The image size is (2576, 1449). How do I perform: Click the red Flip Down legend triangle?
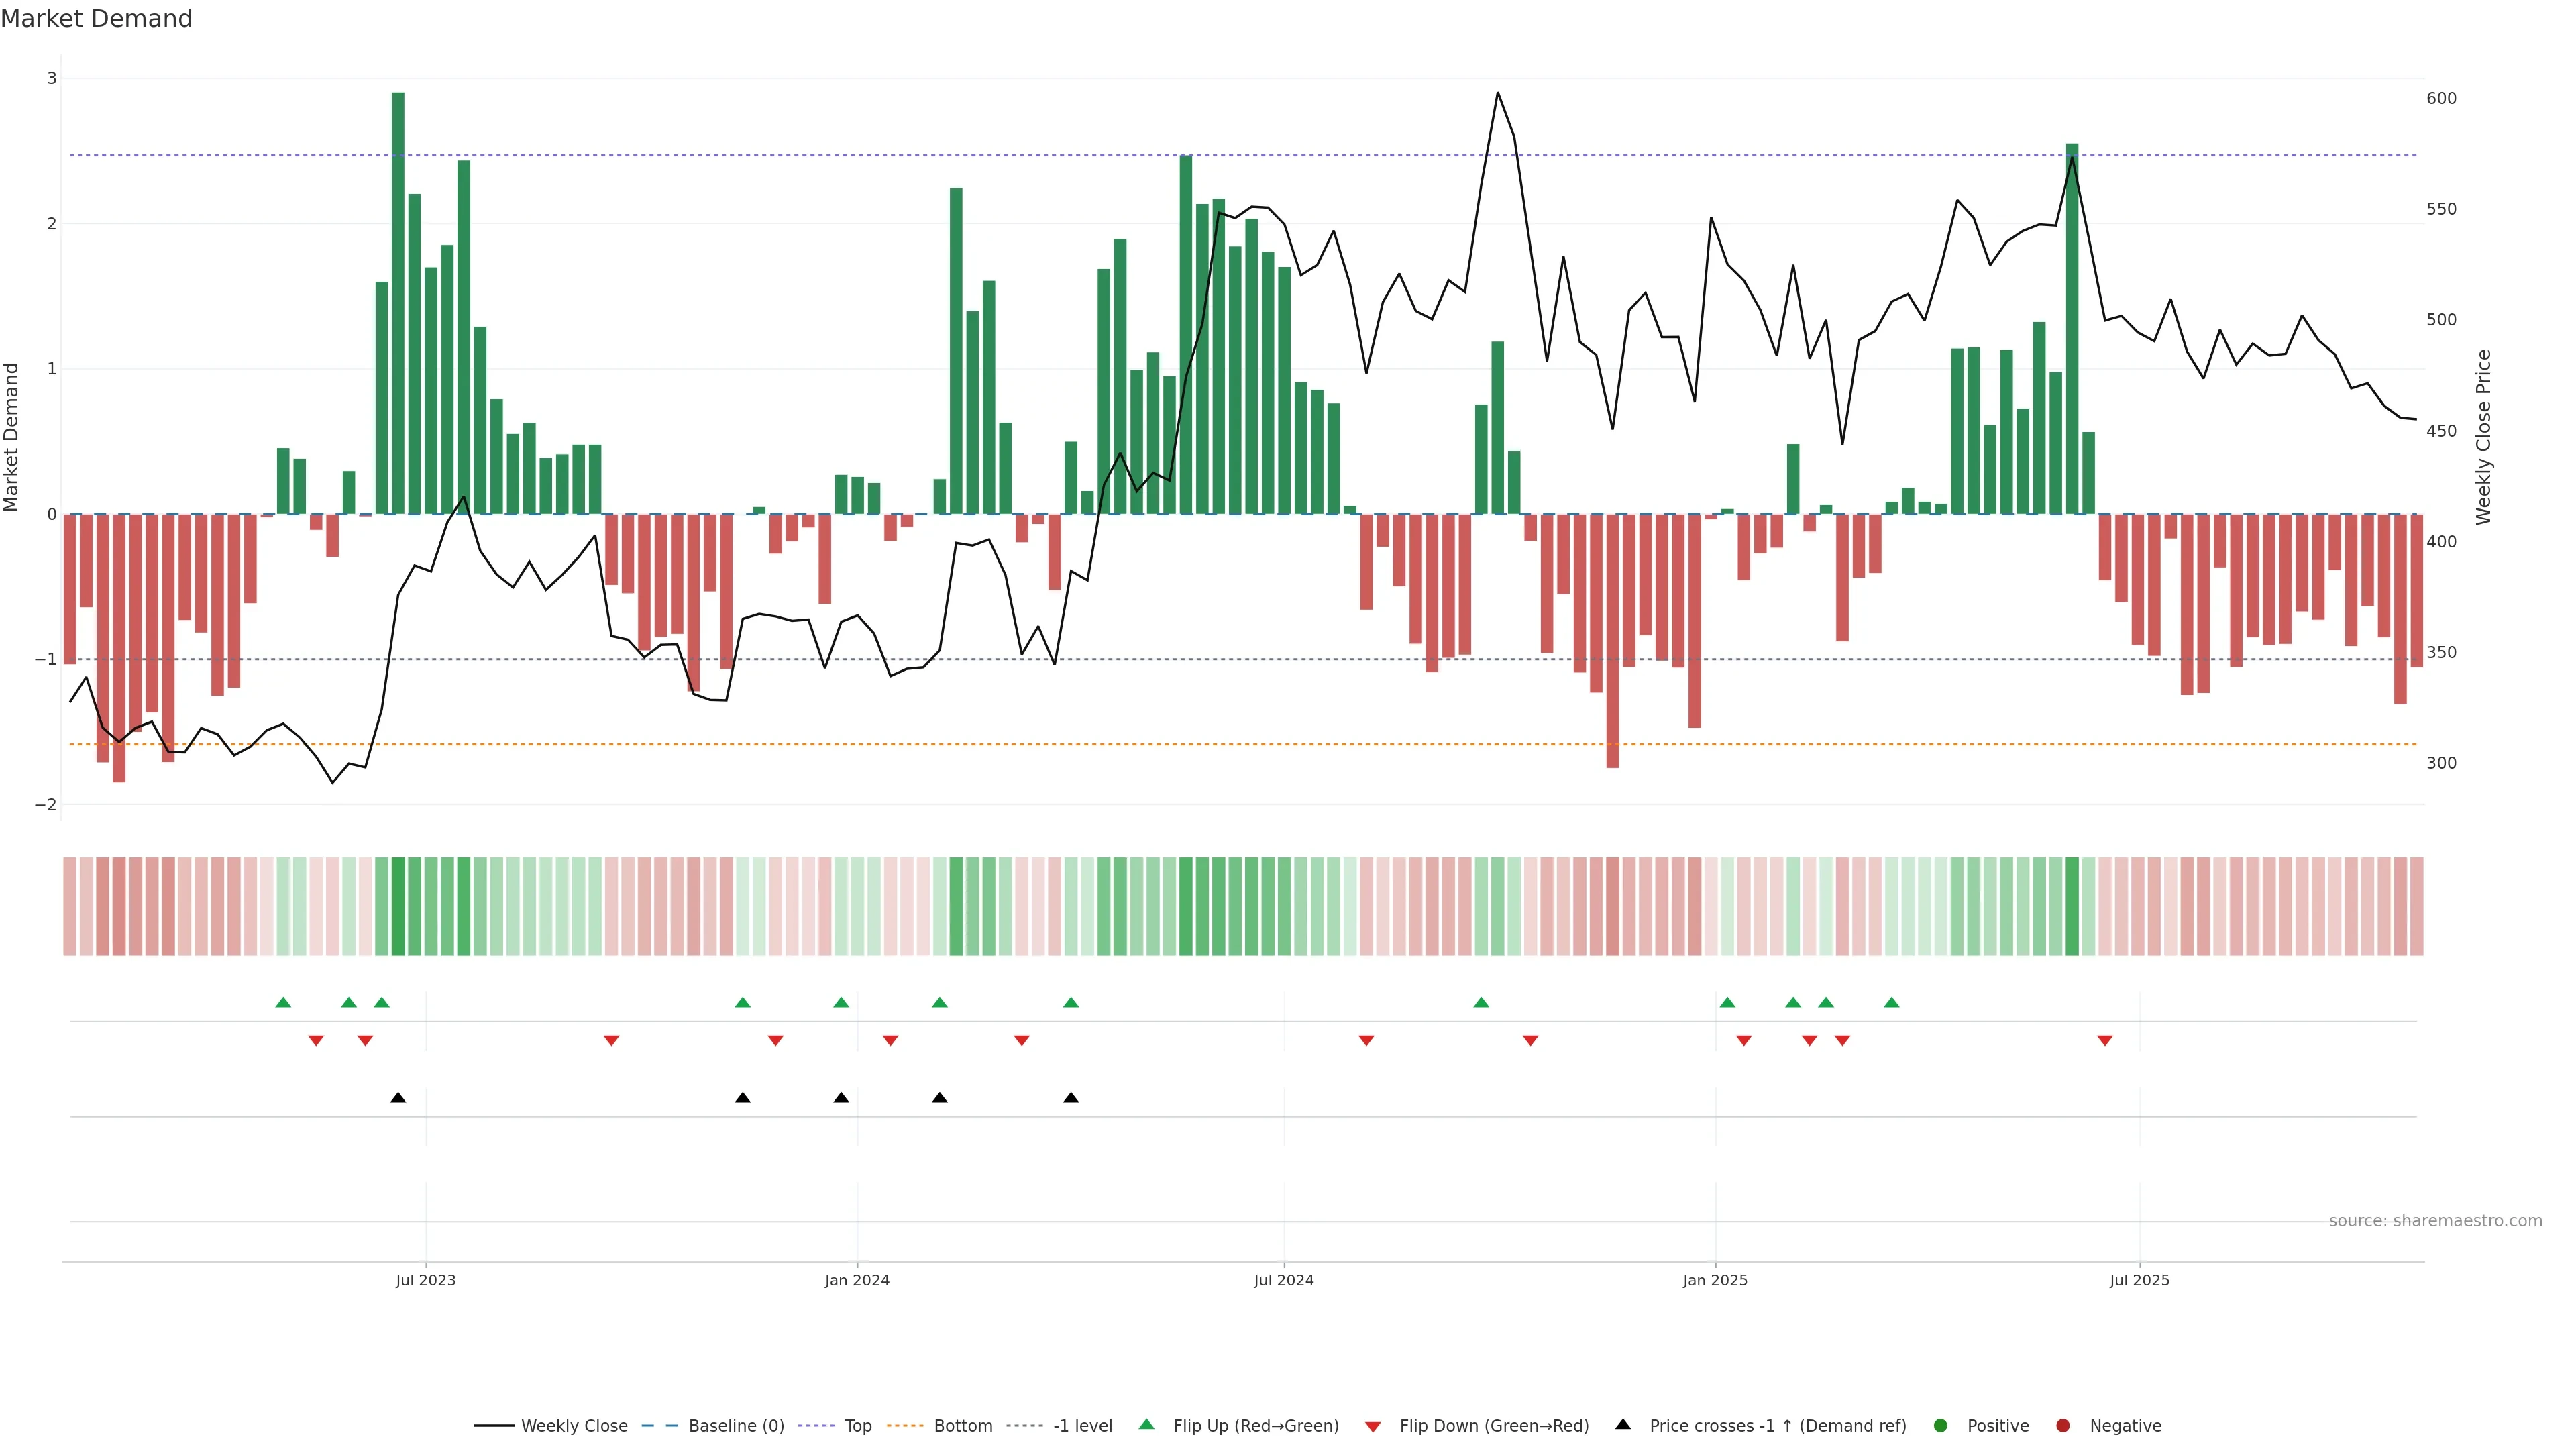(1373, 1426)
